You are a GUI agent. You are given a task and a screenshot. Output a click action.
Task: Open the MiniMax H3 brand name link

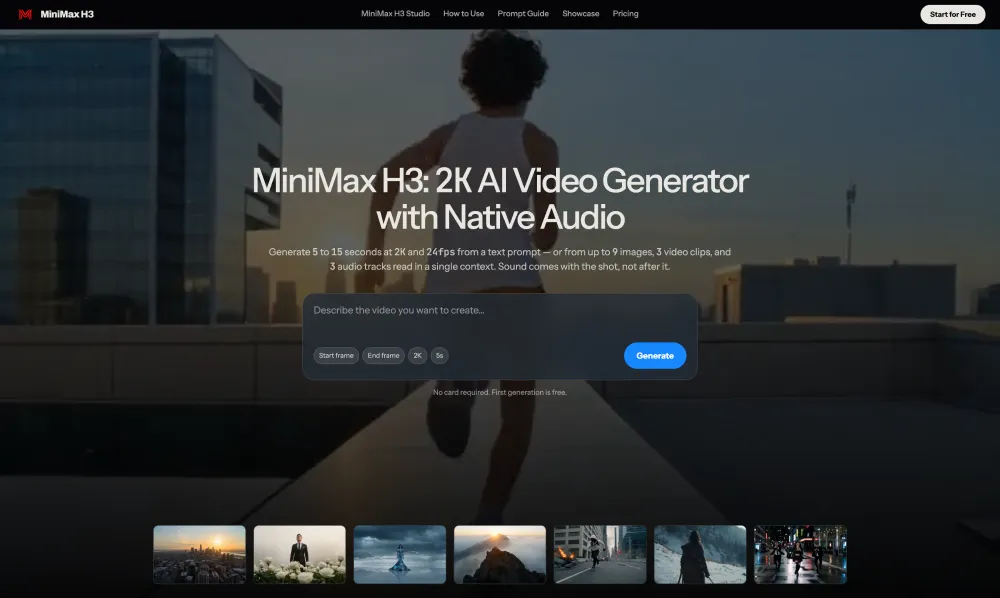[67, 14]
